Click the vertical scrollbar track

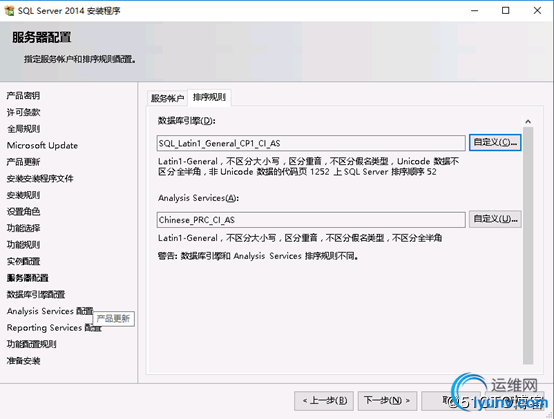tap(528, 246)
